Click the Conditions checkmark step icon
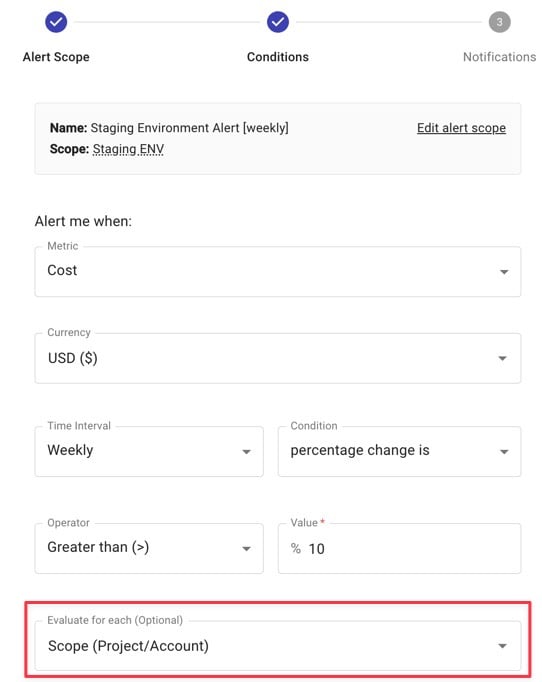Image resolution: width=542 pixels, height=682 pixels. click(x=278, y=22)
